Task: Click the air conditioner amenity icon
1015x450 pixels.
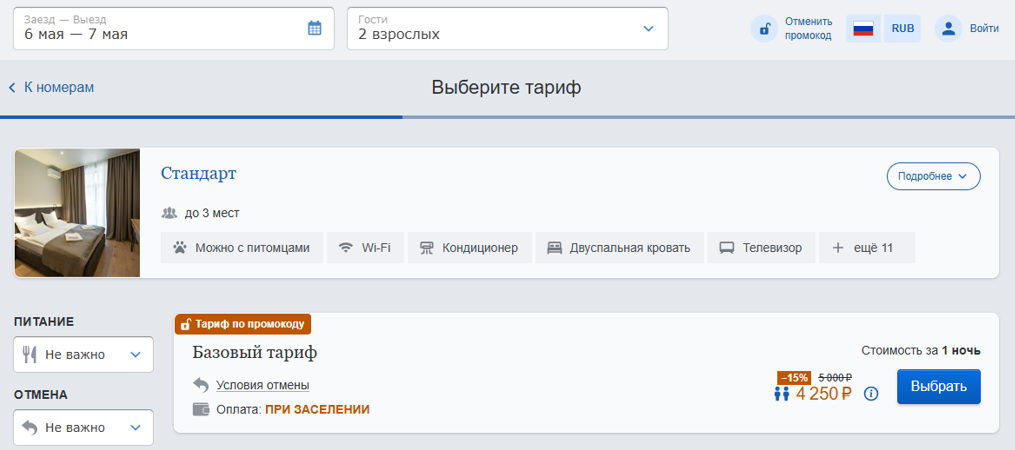Action: pos(427,248)
